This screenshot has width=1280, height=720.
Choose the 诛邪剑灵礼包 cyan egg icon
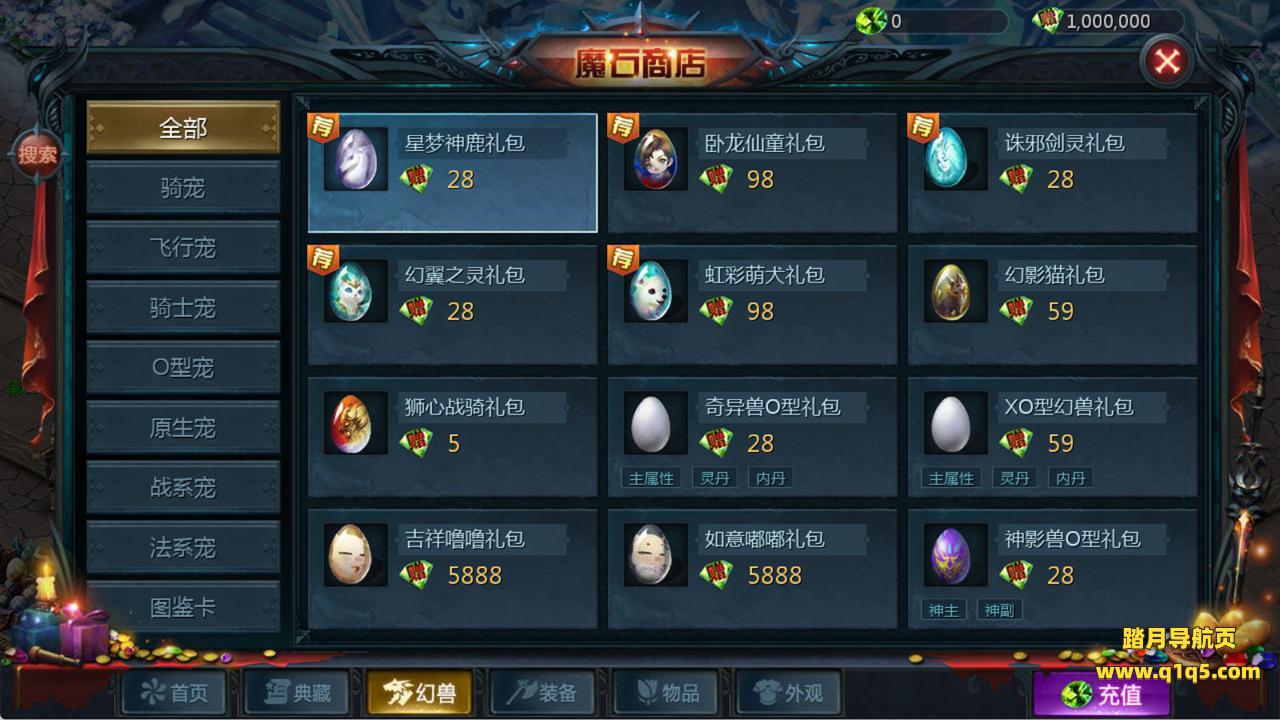(956, 159)
